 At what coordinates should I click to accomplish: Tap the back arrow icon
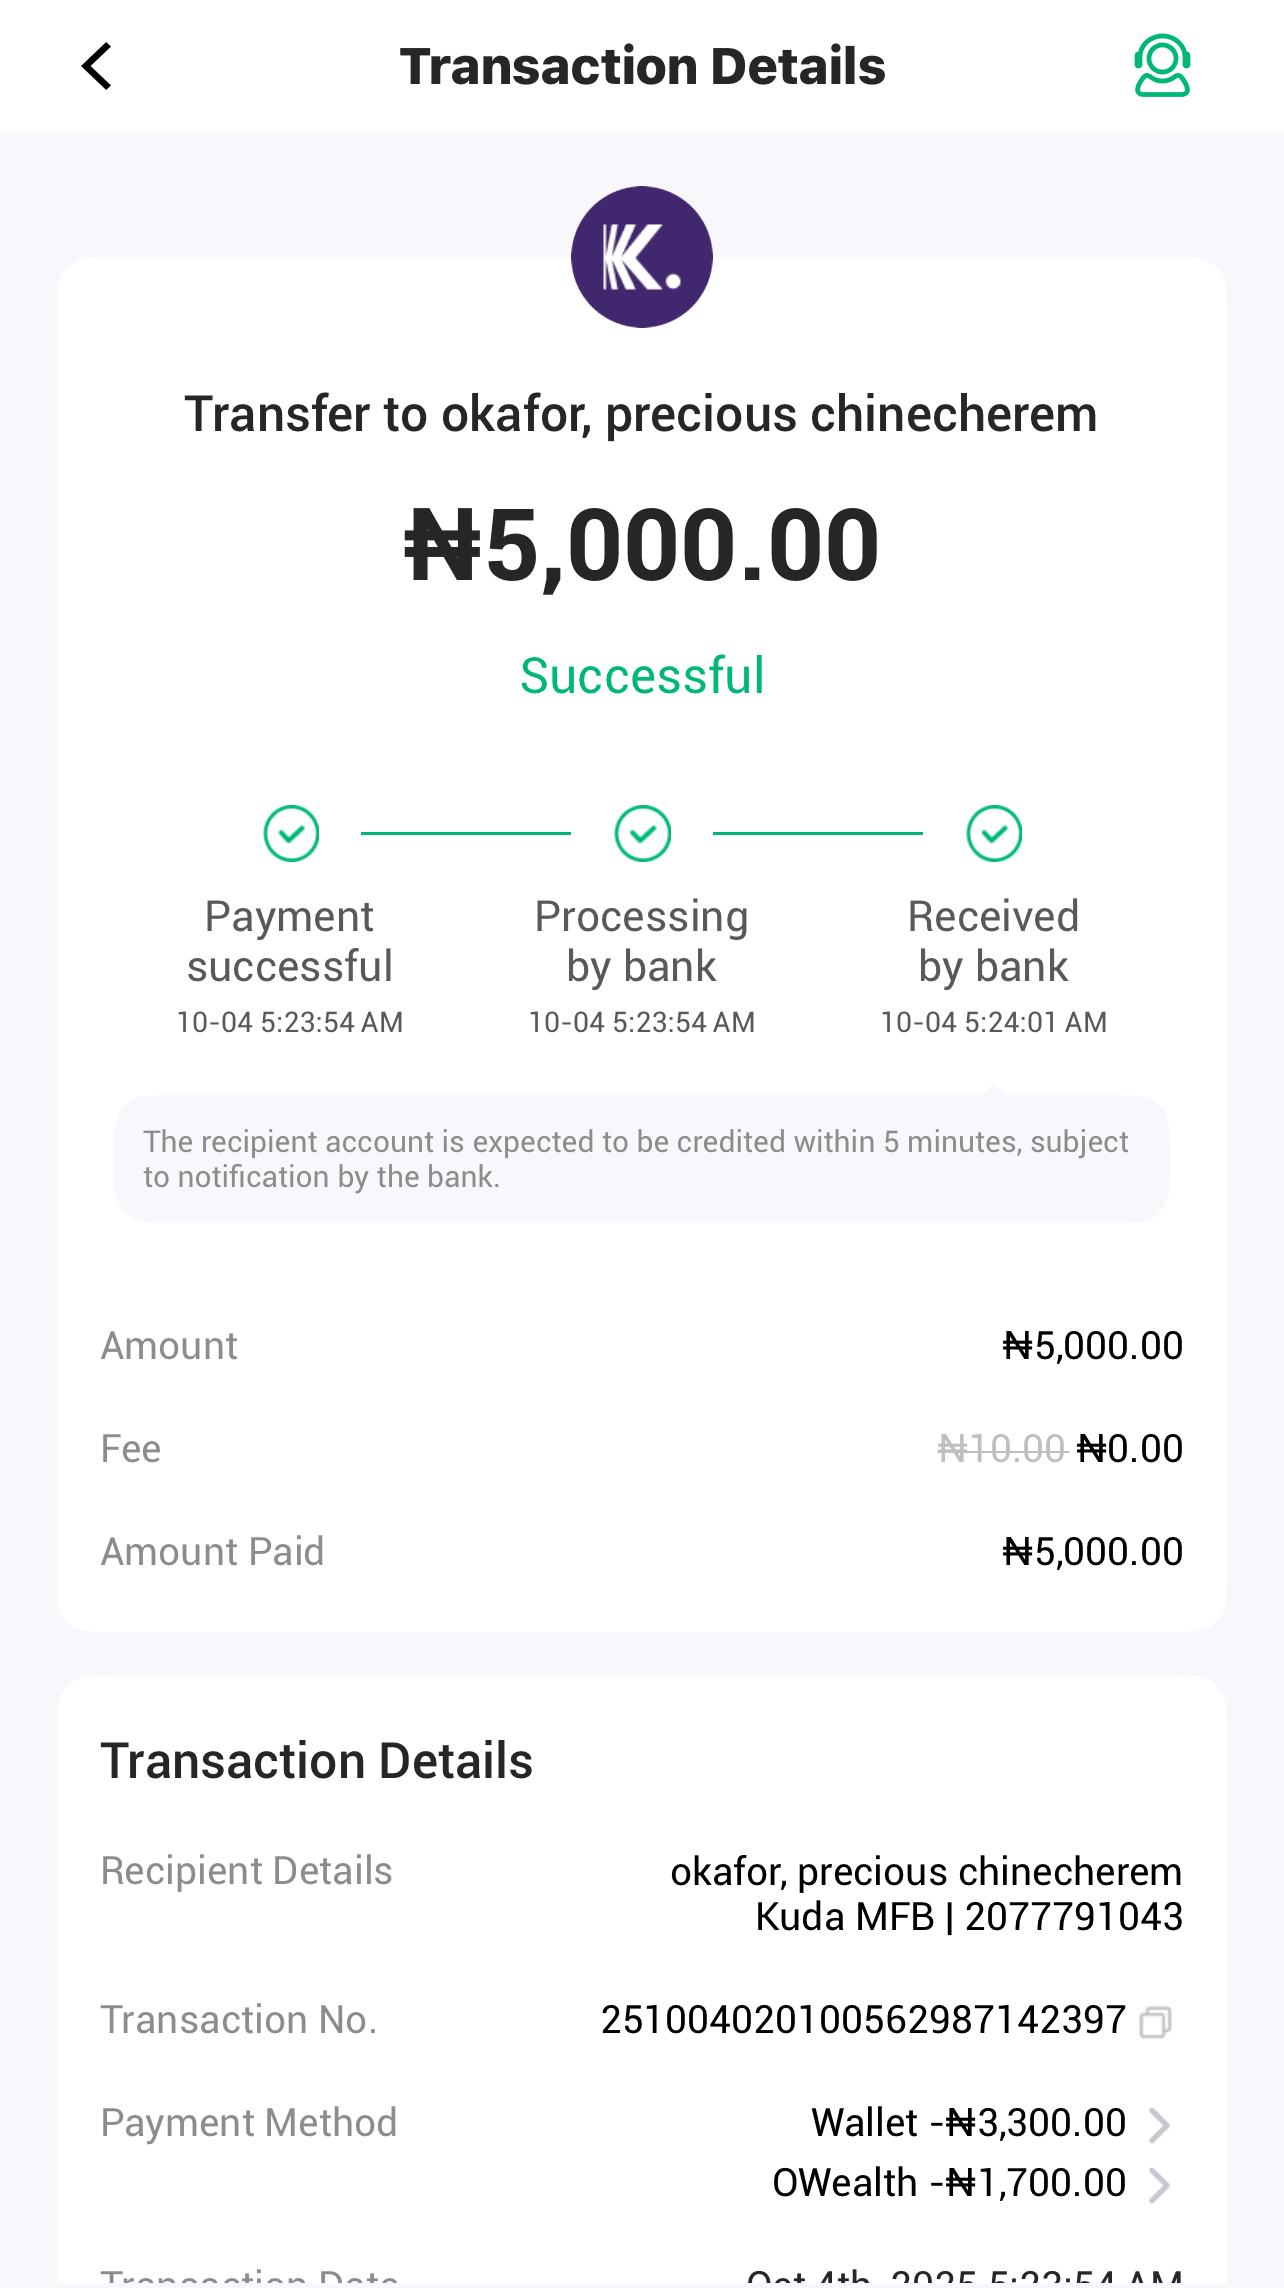pos(97,67)
